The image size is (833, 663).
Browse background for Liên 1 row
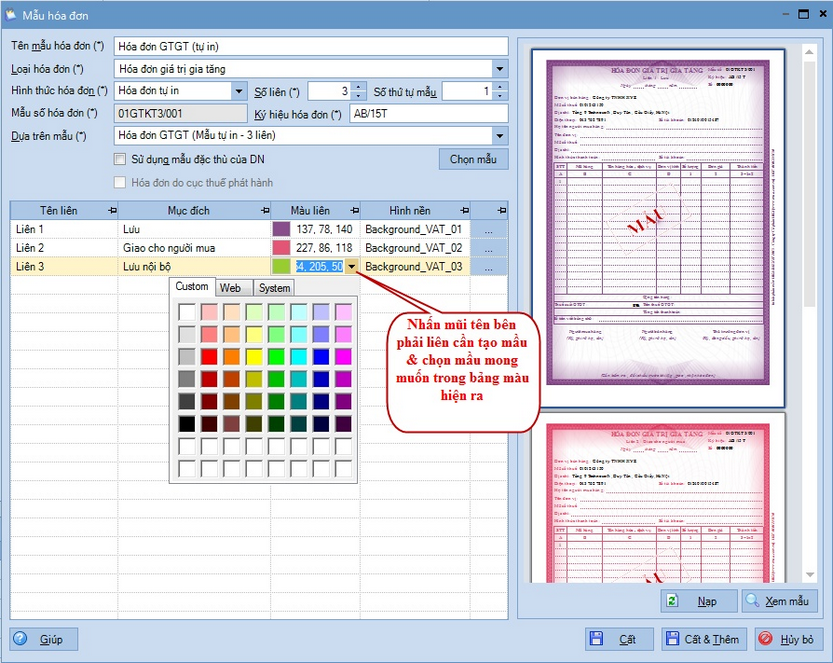tap(489, 230)
